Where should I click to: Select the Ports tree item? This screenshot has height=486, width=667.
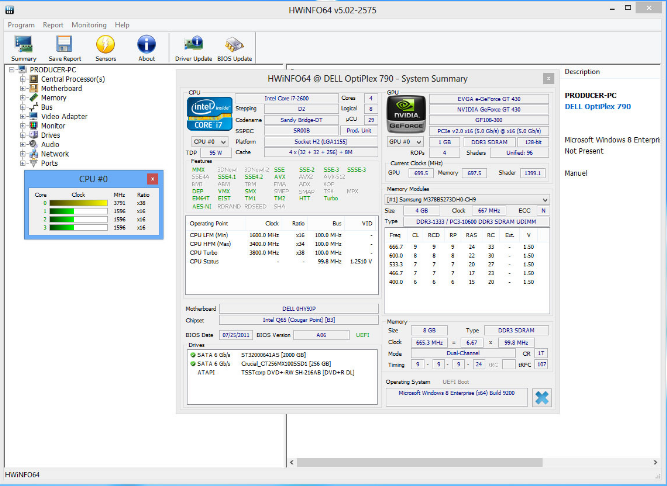click(x=49, y=163)
